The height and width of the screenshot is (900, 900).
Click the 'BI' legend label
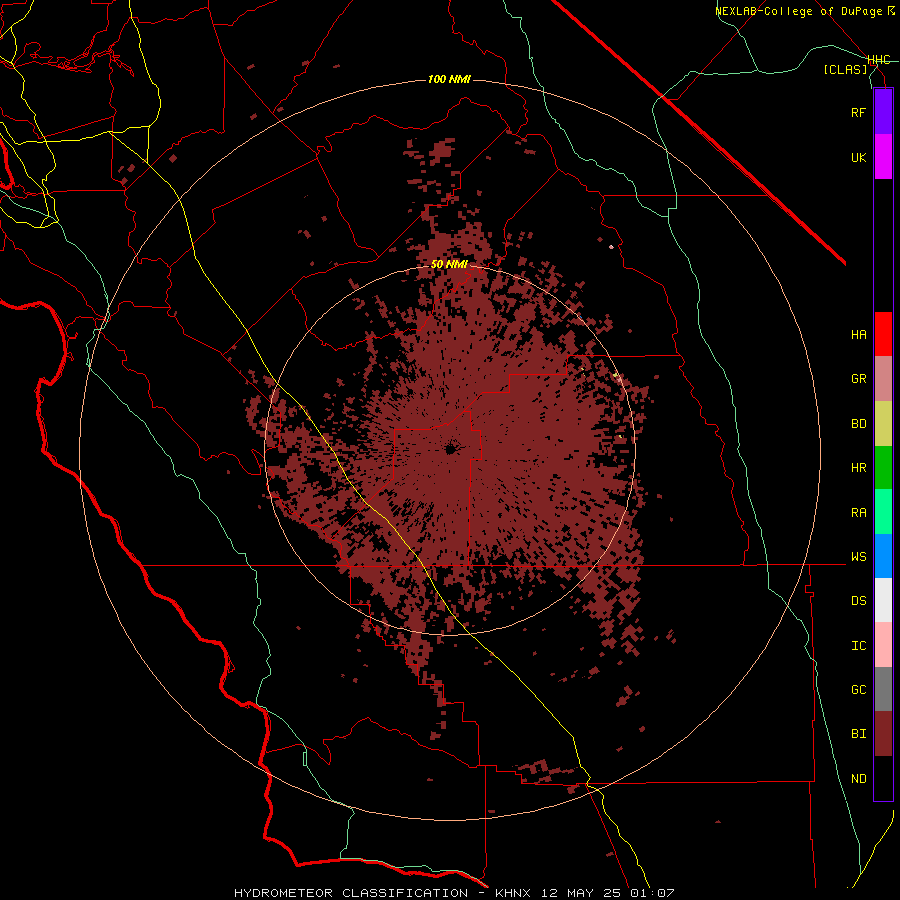[x=858, y=734]
